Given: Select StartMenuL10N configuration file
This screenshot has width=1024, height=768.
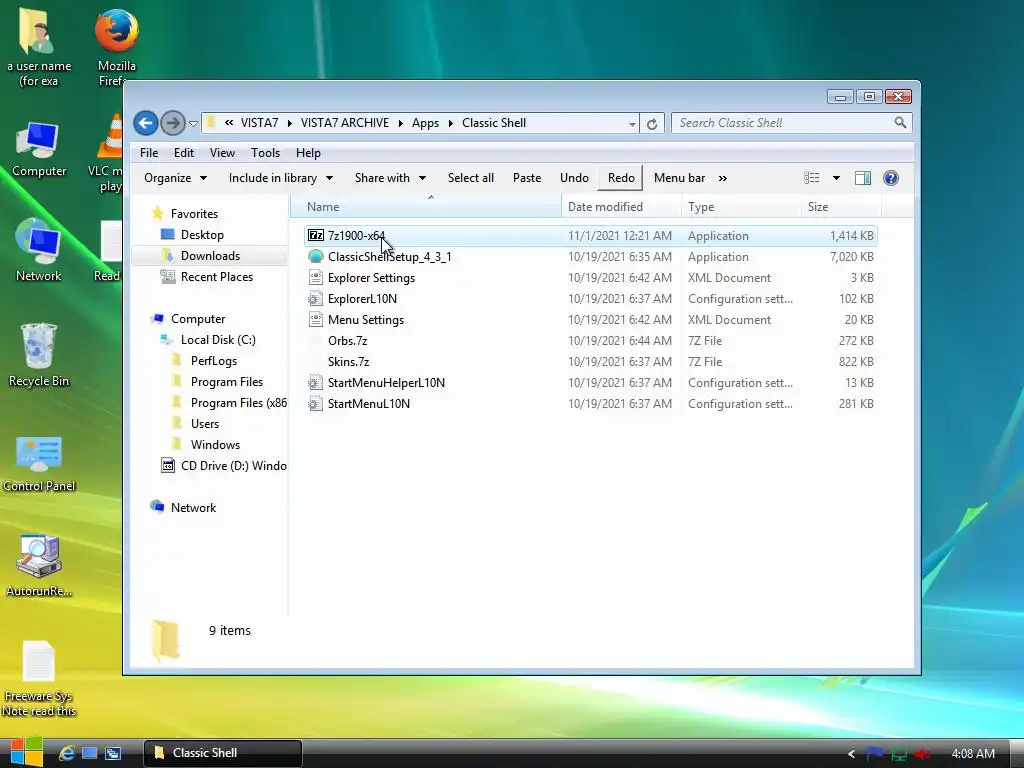Looking at the screenshot, I should pos(590,404).
